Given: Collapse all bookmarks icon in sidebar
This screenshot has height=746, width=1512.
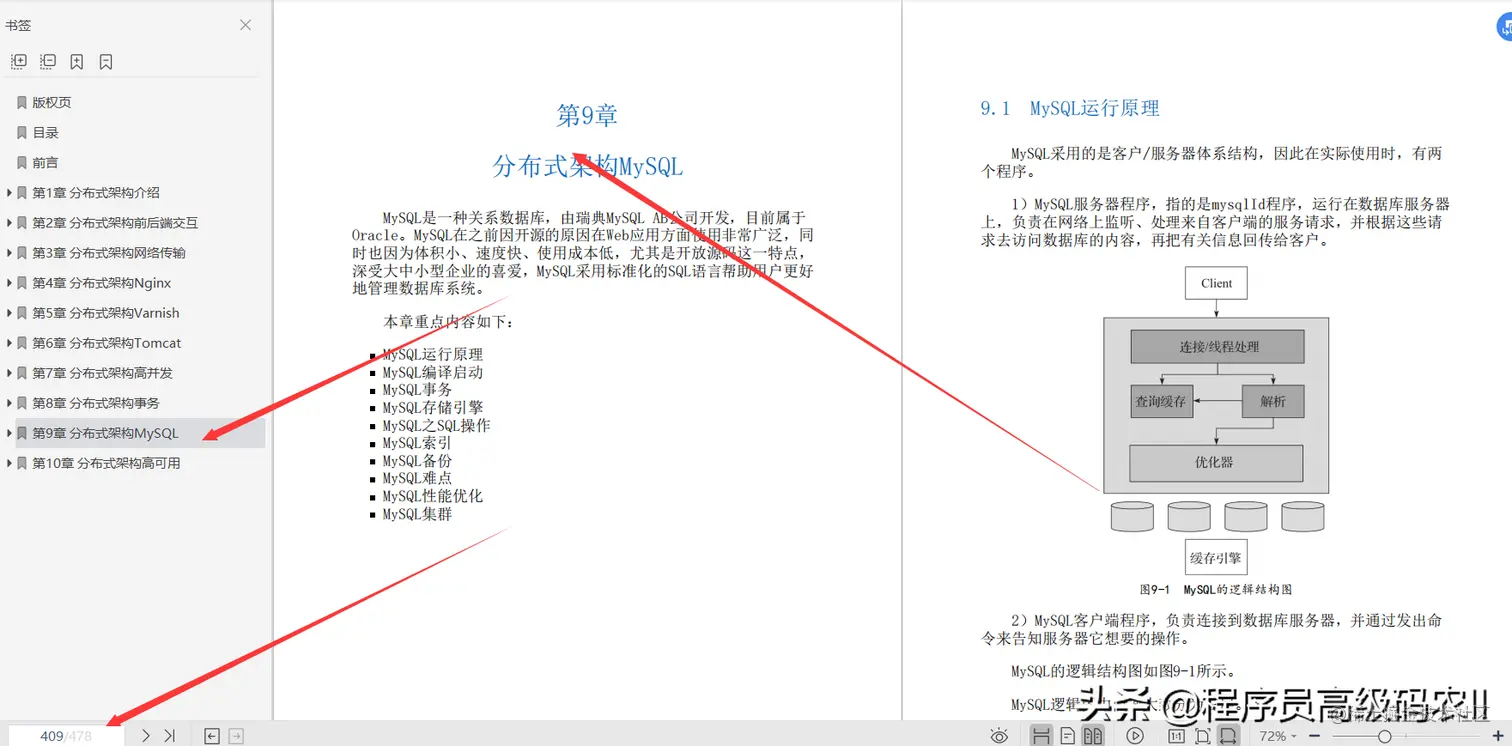Looking at the screenshot, I should (47, 62).
